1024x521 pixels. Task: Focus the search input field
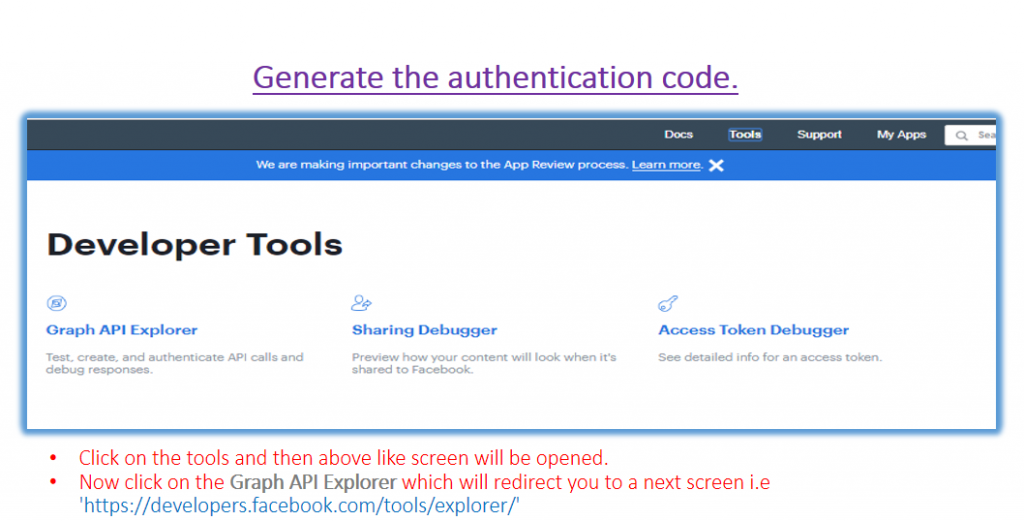970,135
